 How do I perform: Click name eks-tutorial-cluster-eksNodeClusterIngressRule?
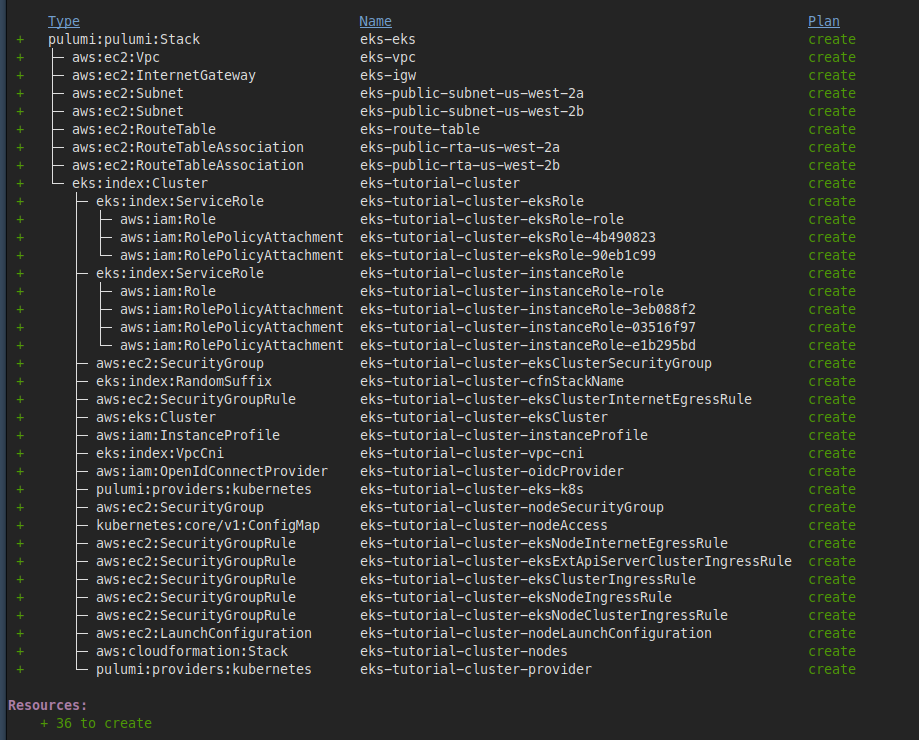click(543, 616)
